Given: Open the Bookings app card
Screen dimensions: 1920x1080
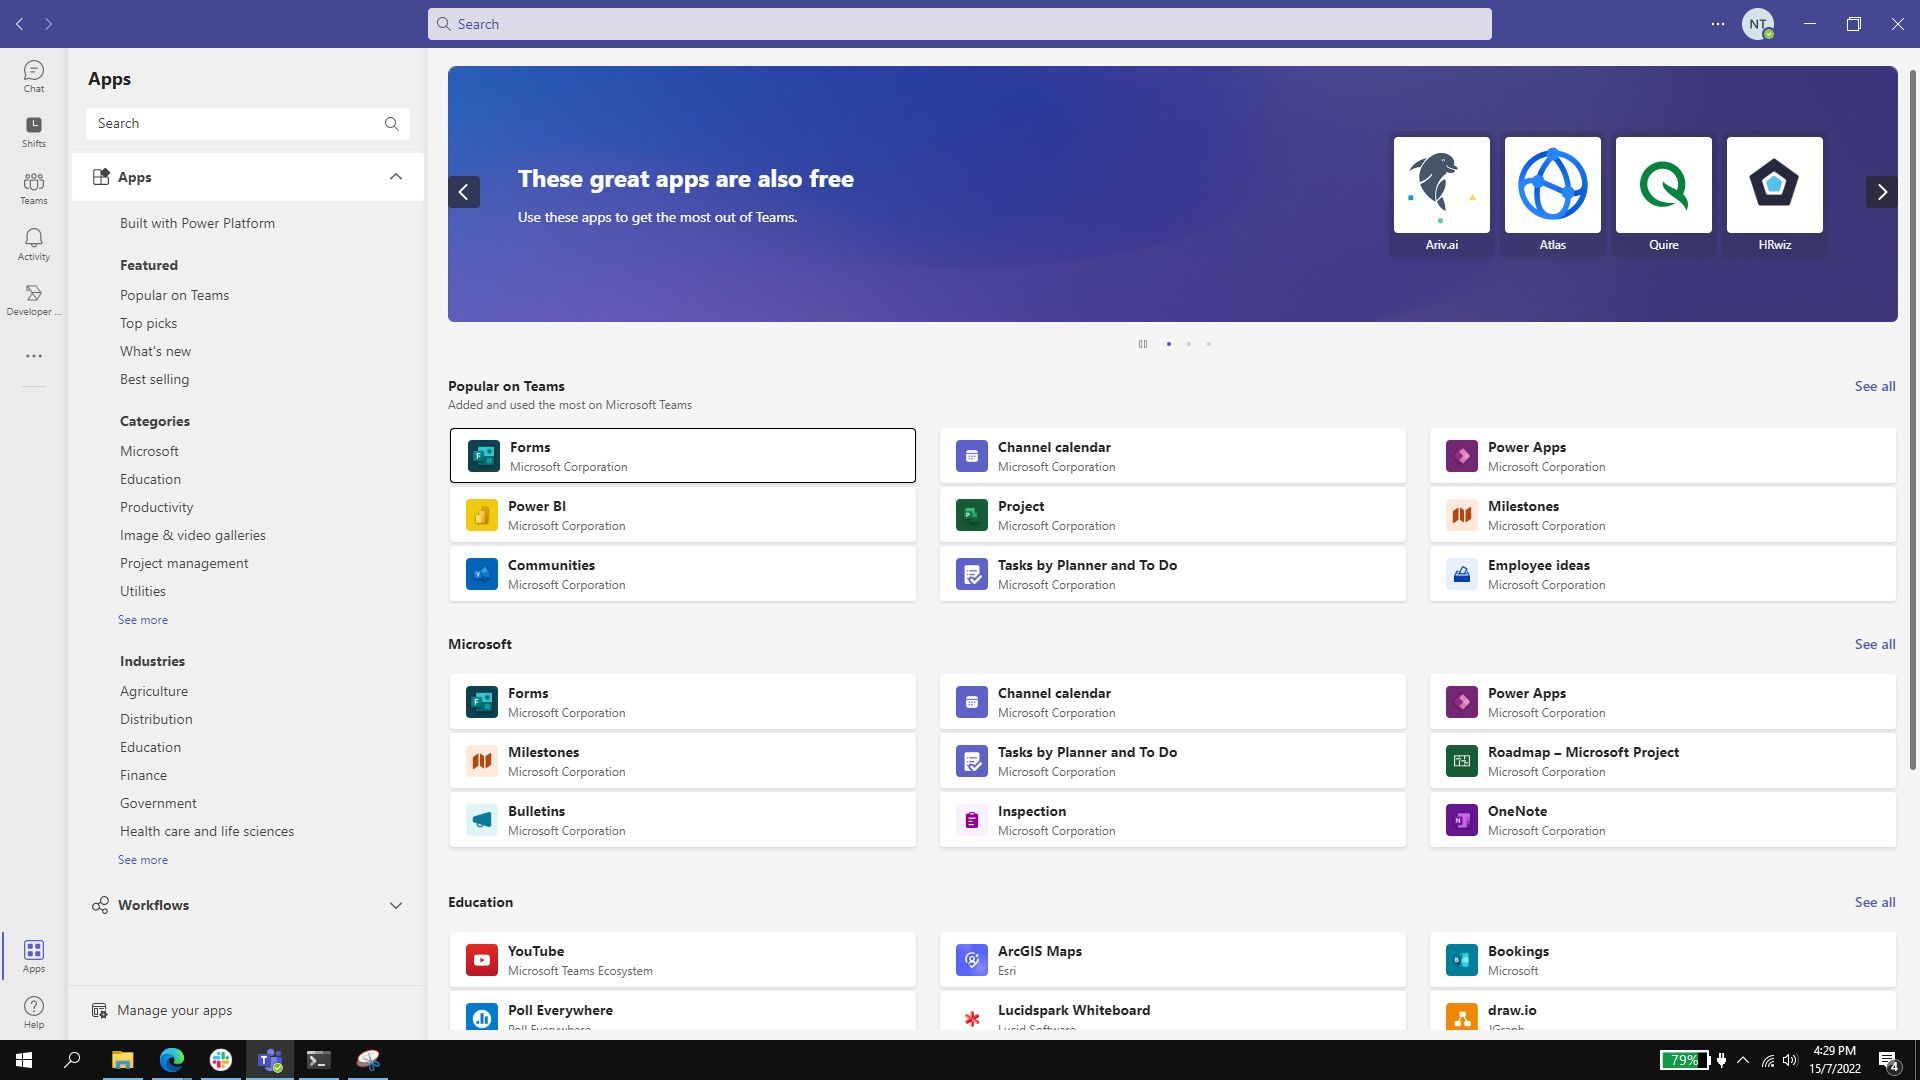Looking at the screenshot, I should [1663, 960].
